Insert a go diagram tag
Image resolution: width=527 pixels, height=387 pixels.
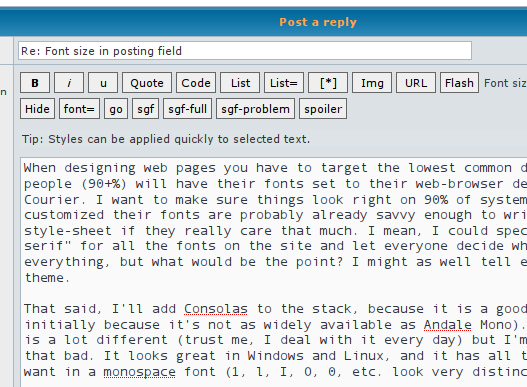coord(116,109)
